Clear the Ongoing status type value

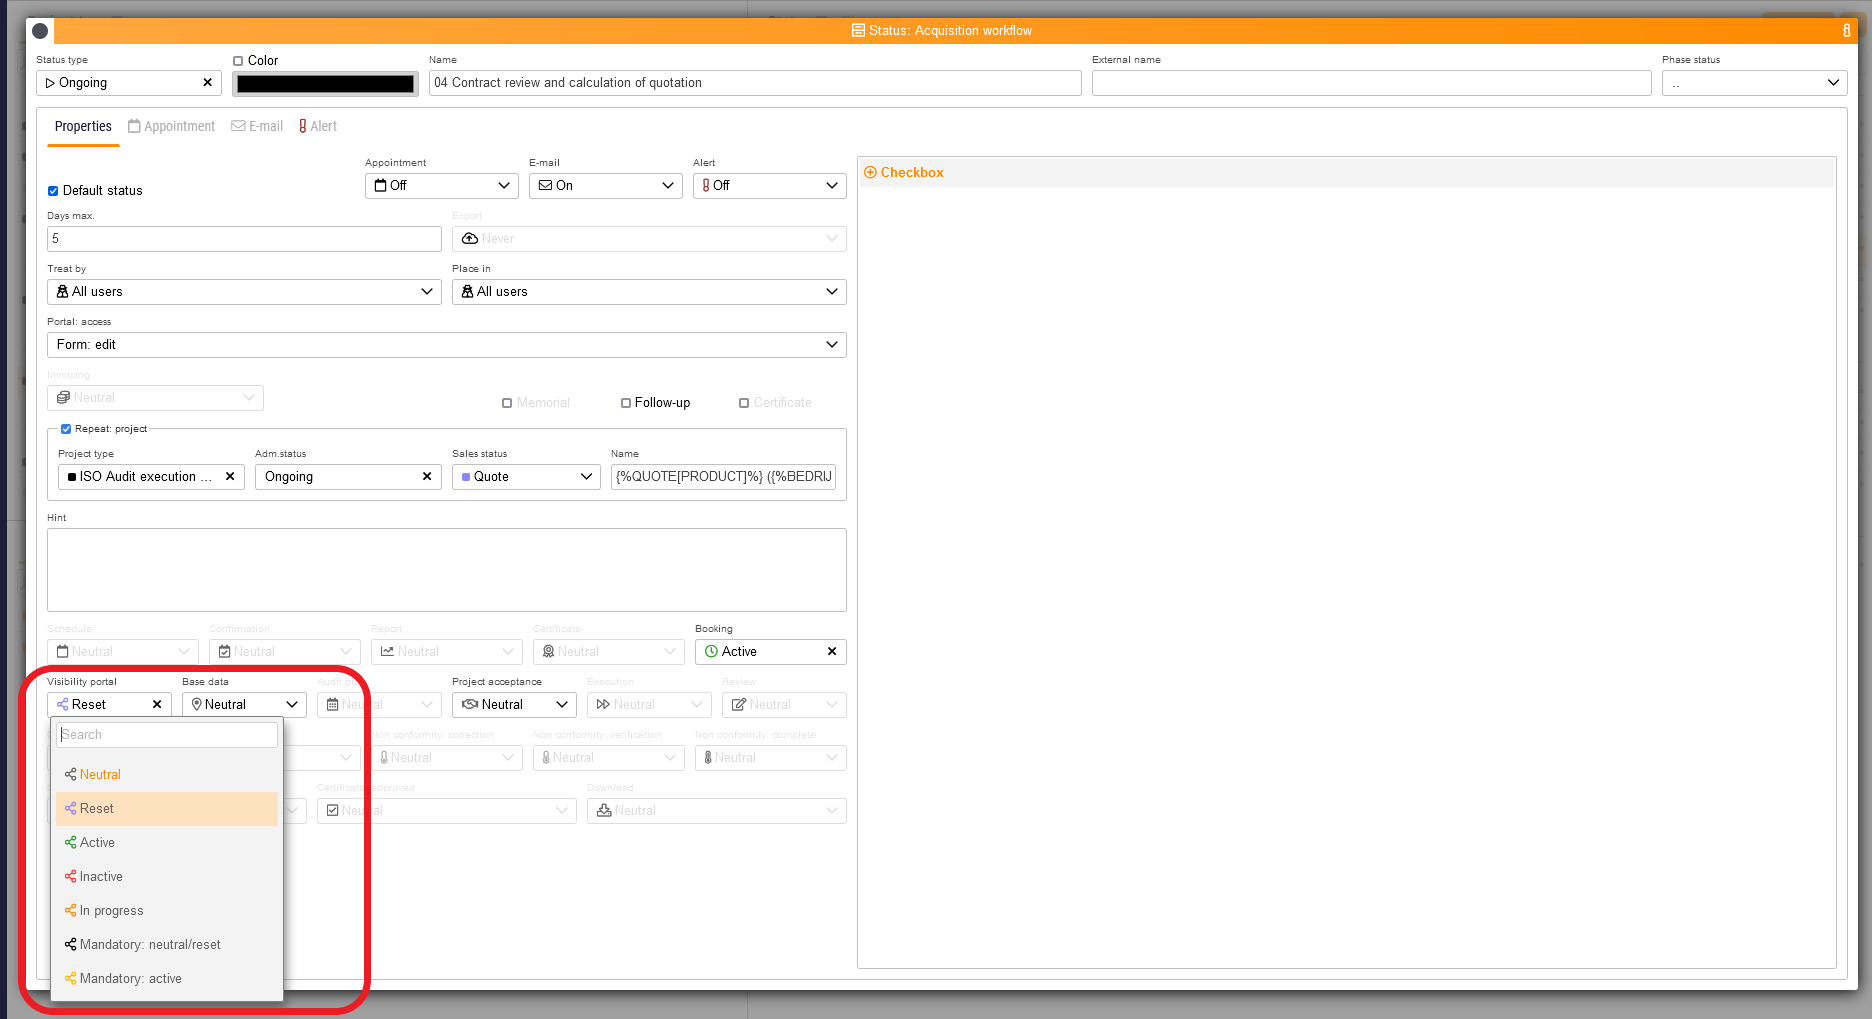[x=207, y=83]
